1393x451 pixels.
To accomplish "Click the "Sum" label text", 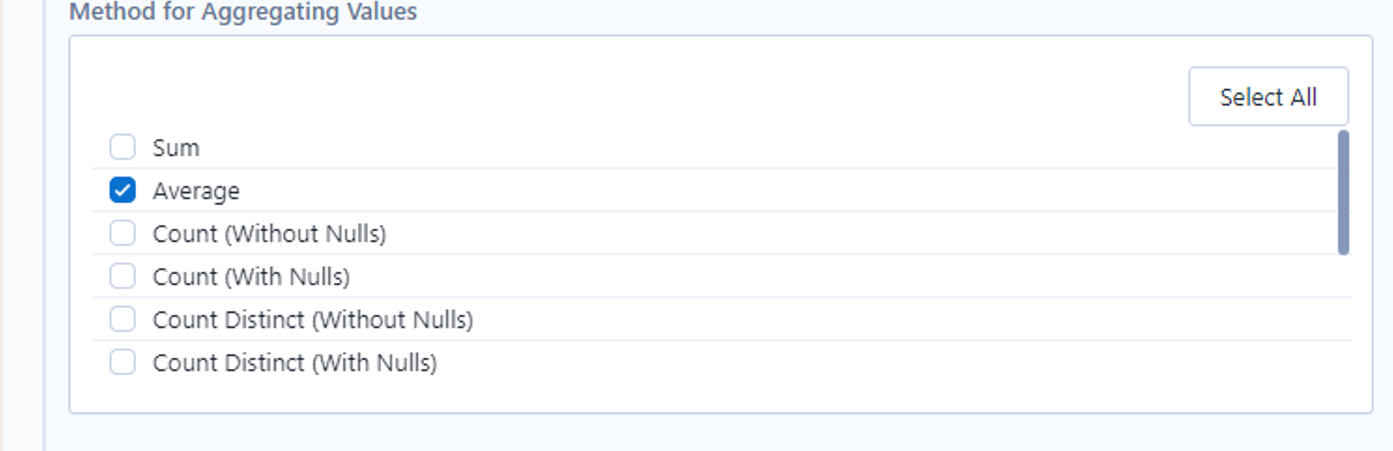I will [x=176, y=147].
